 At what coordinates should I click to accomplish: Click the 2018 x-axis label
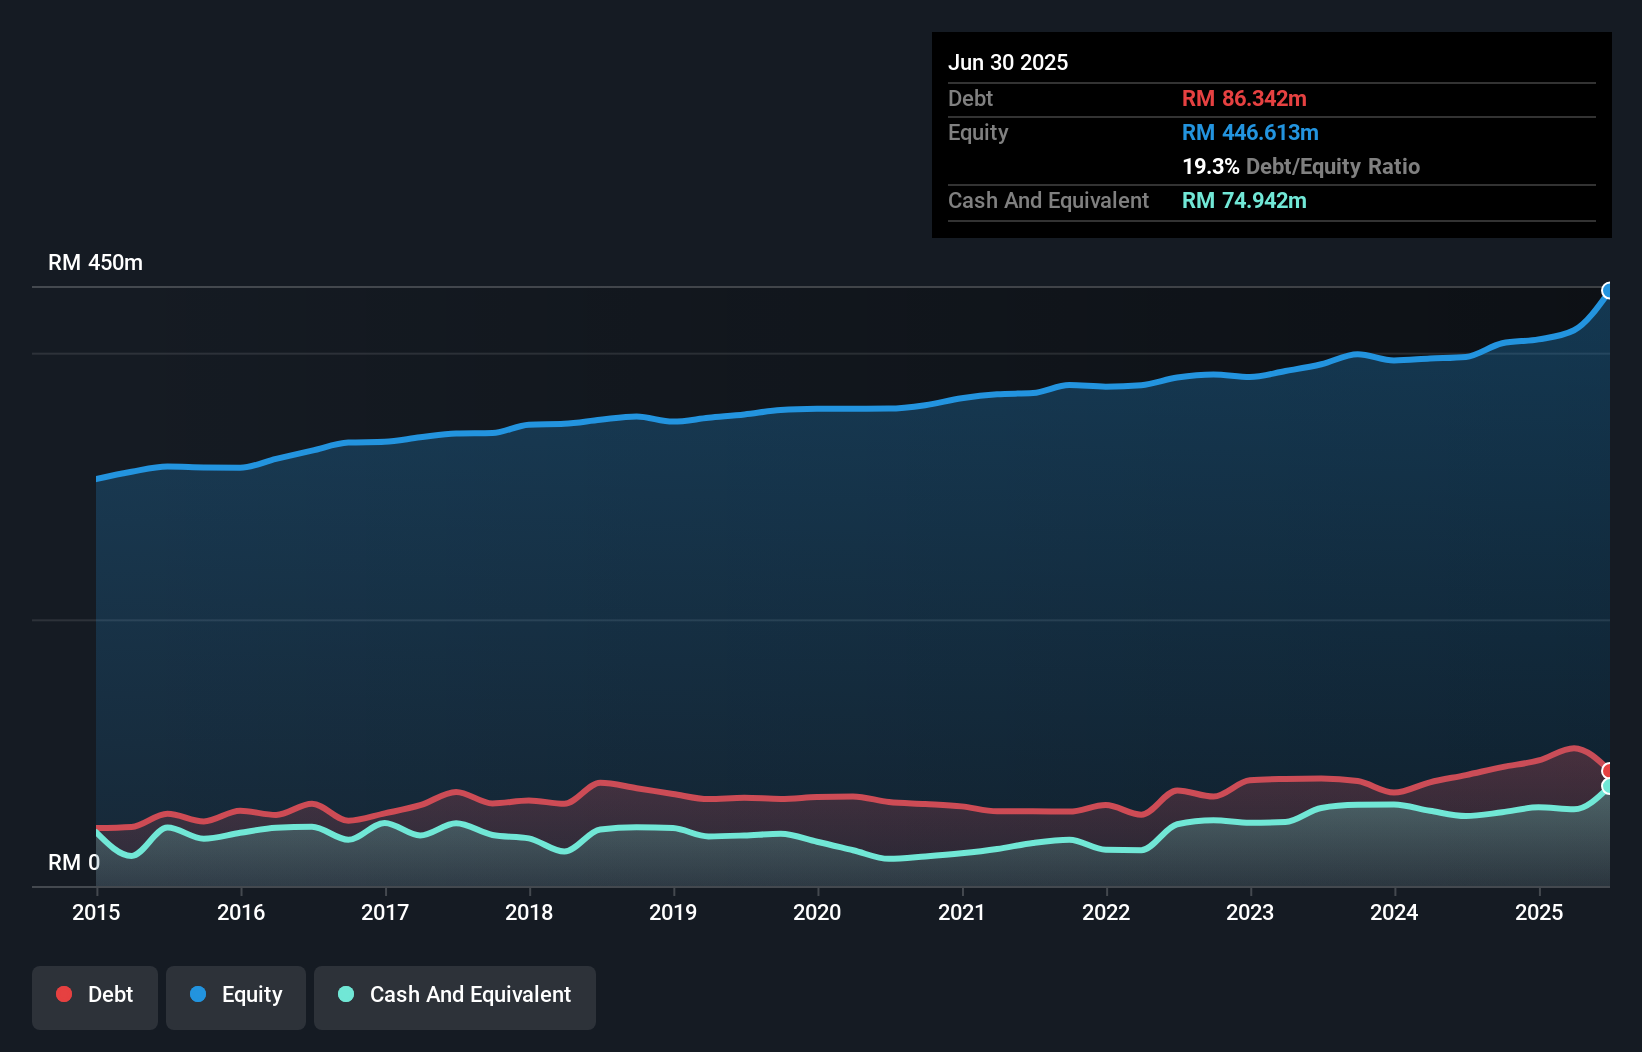coord(529,912)
